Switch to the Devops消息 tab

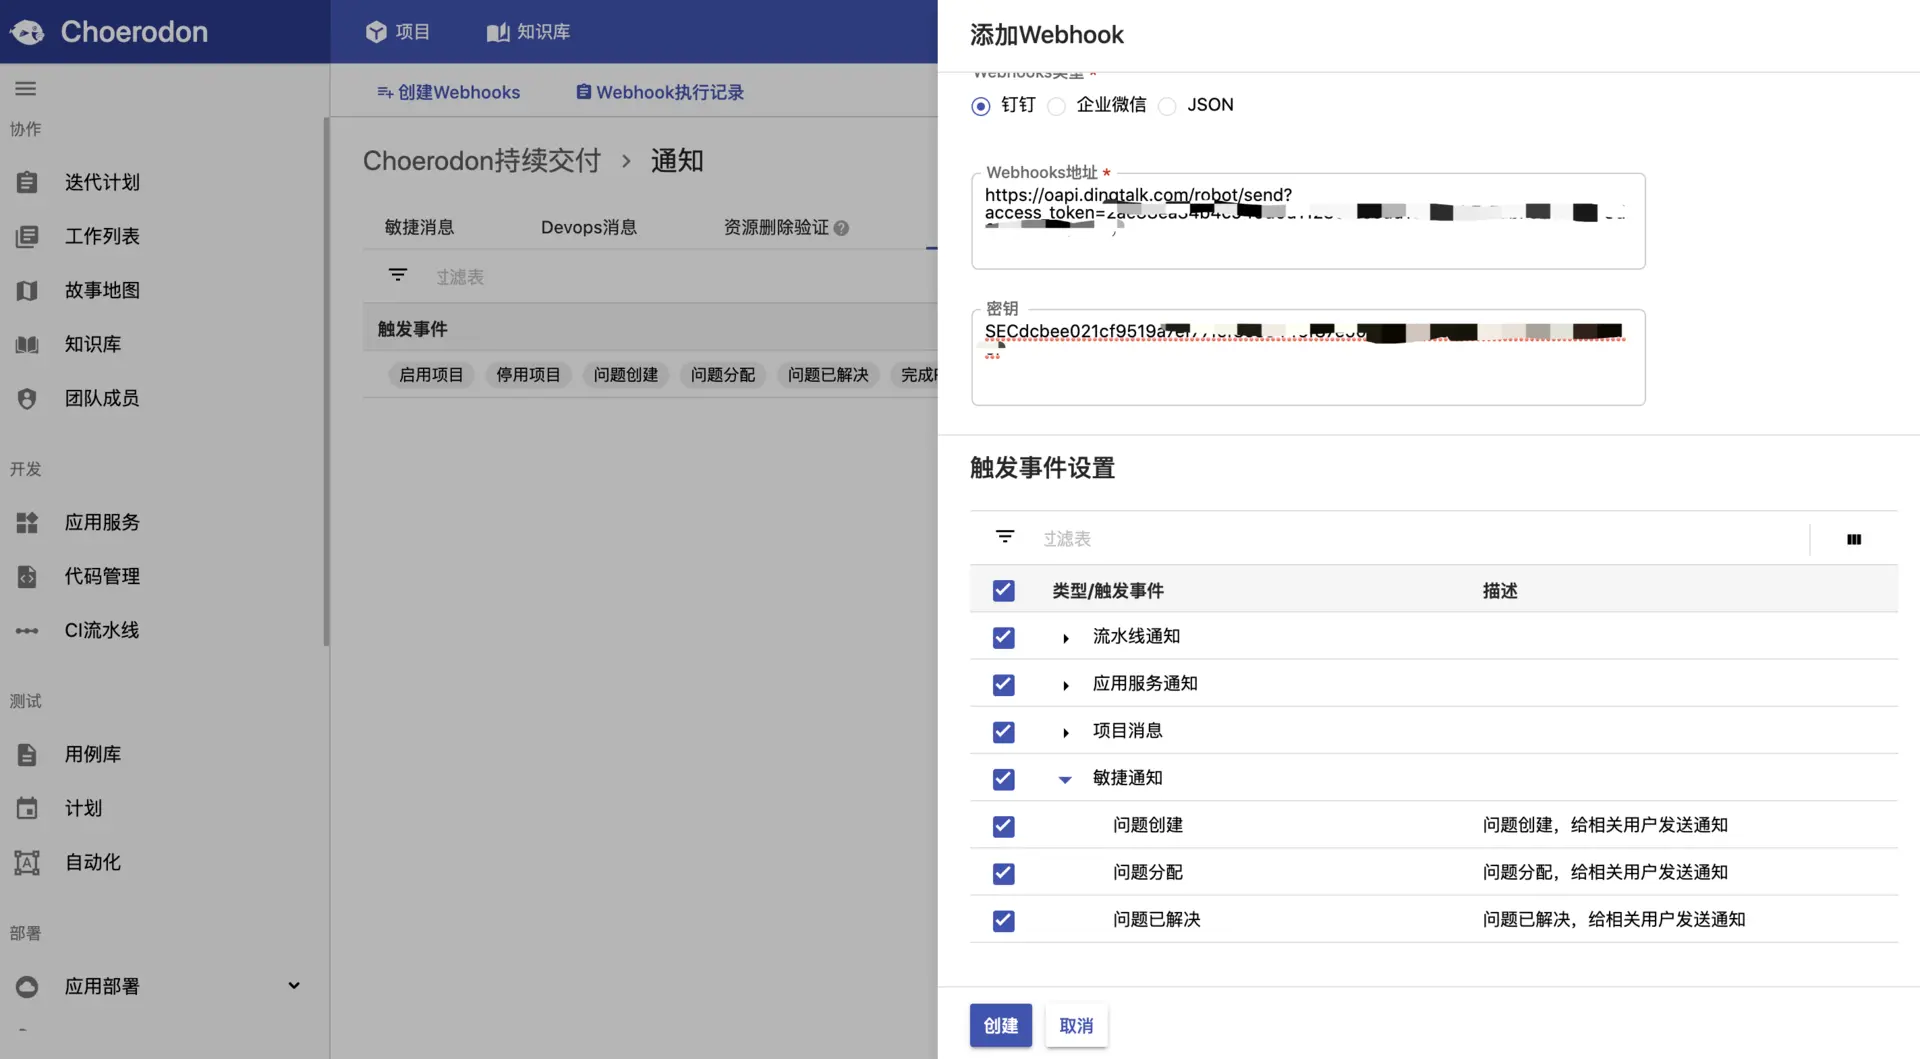pyautogui.click(x=589, y=227)
